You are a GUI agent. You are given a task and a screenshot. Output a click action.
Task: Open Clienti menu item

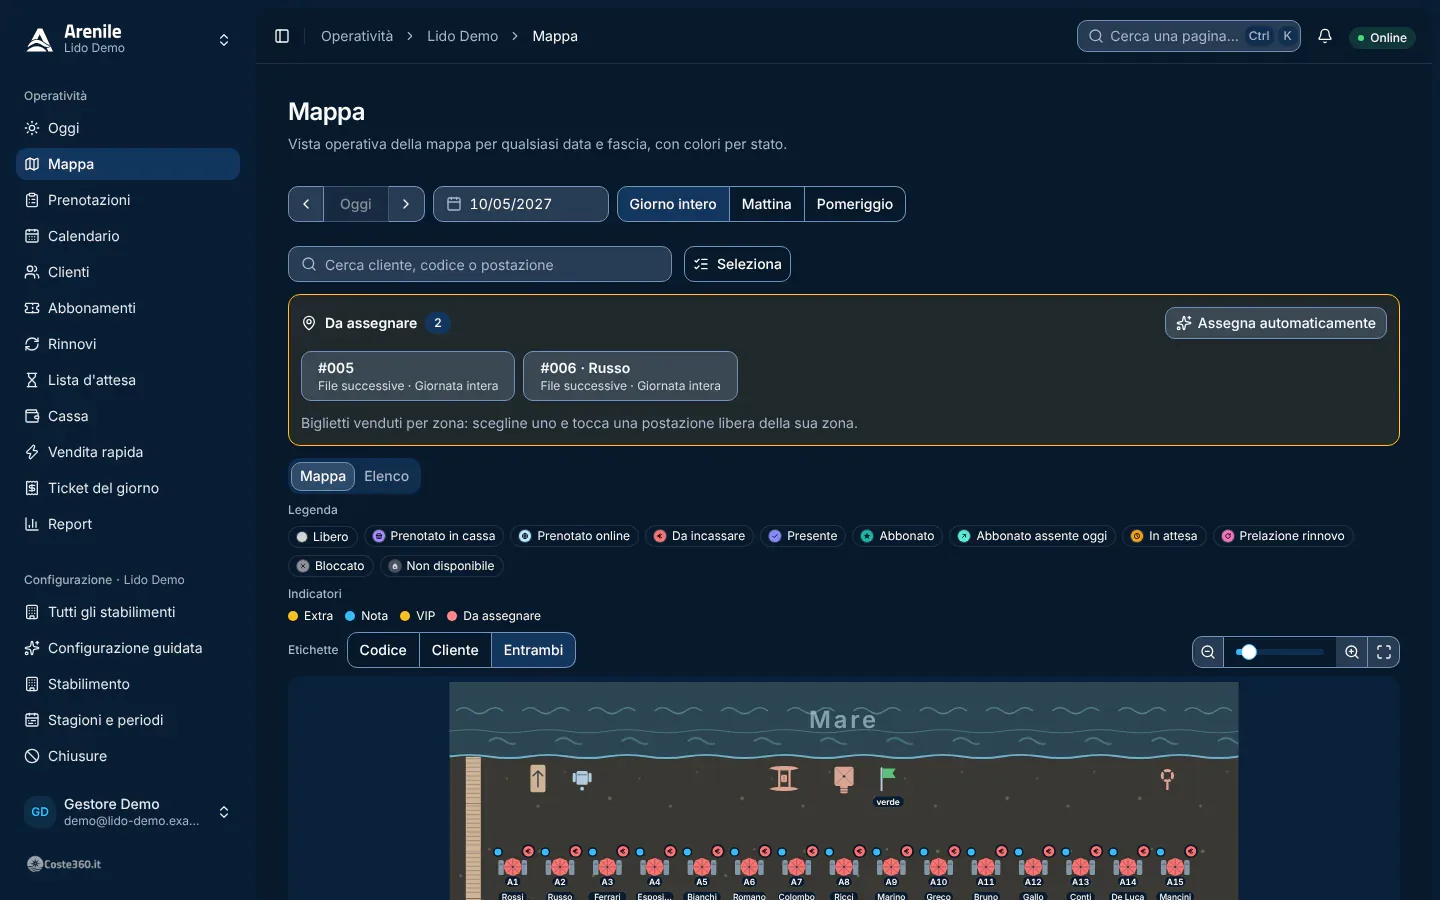coord(128,272)
